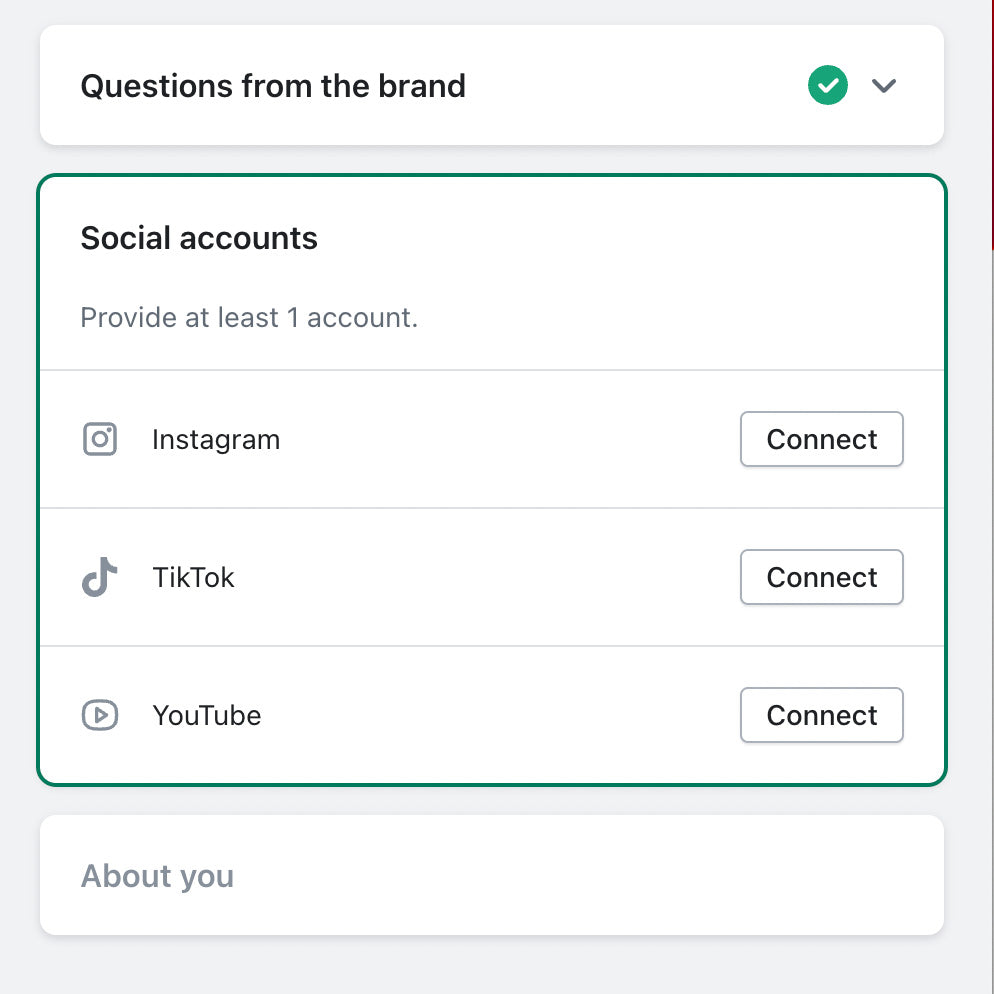Click blank space between YouTube label and Connect
Screen dimensions: 994x994
point(500,715)
